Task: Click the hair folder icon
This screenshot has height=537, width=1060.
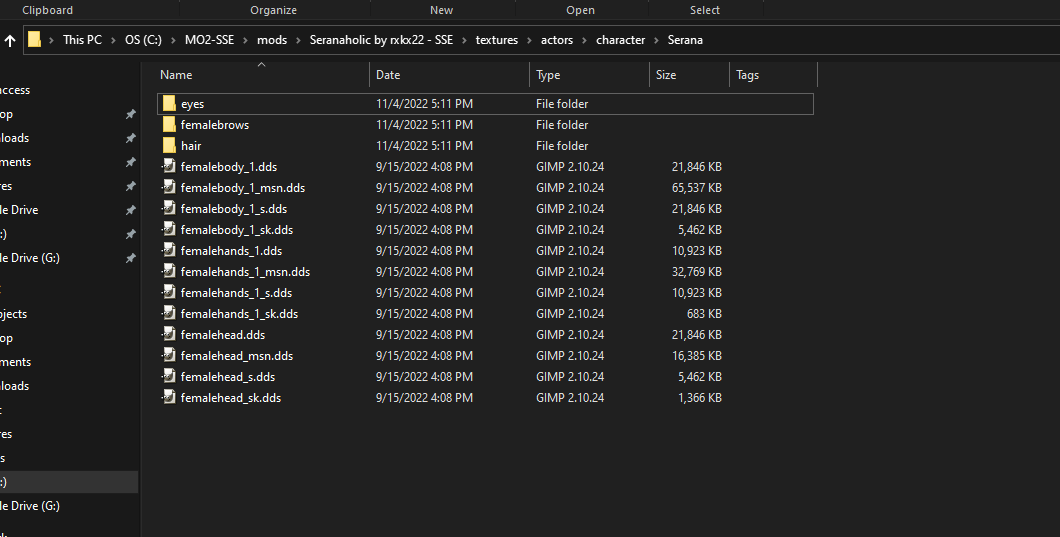Action: (169, 146)
